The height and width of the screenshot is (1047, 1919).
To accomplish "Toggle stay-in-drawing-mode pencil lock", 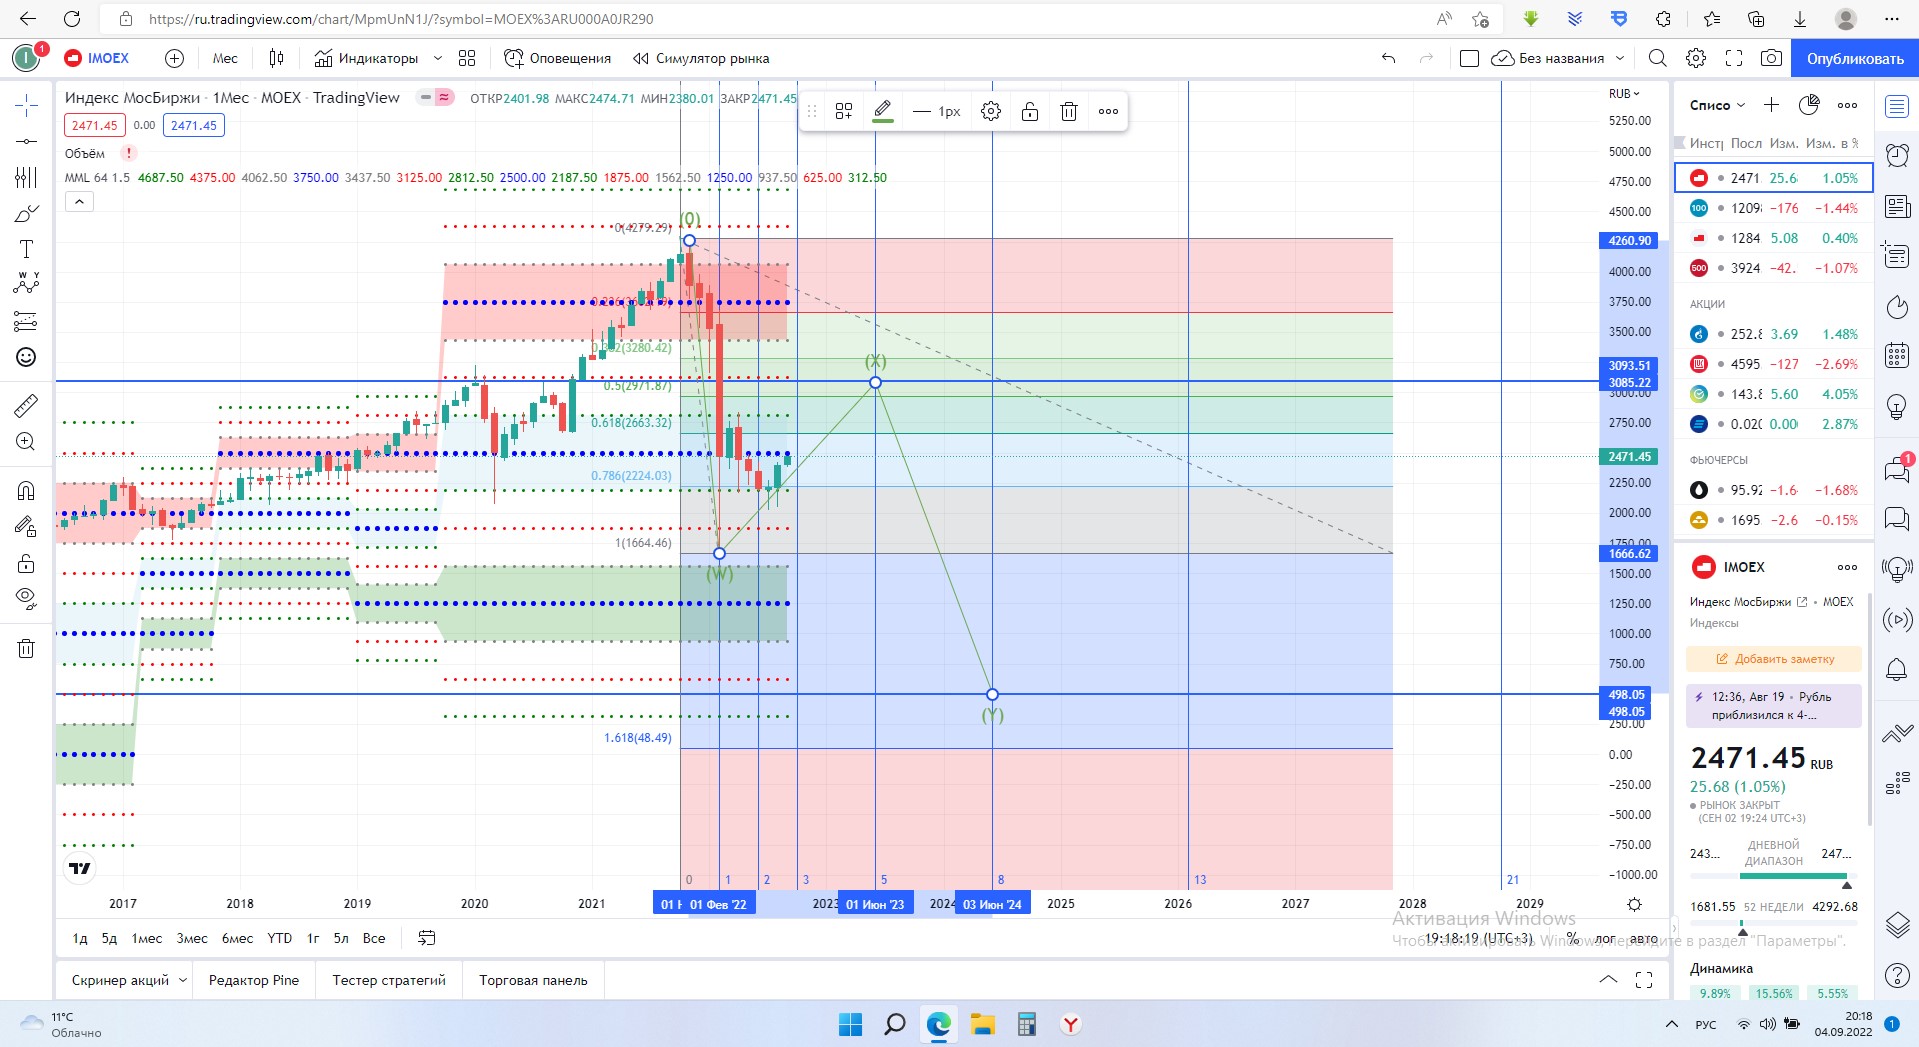I will click(26, 526).
